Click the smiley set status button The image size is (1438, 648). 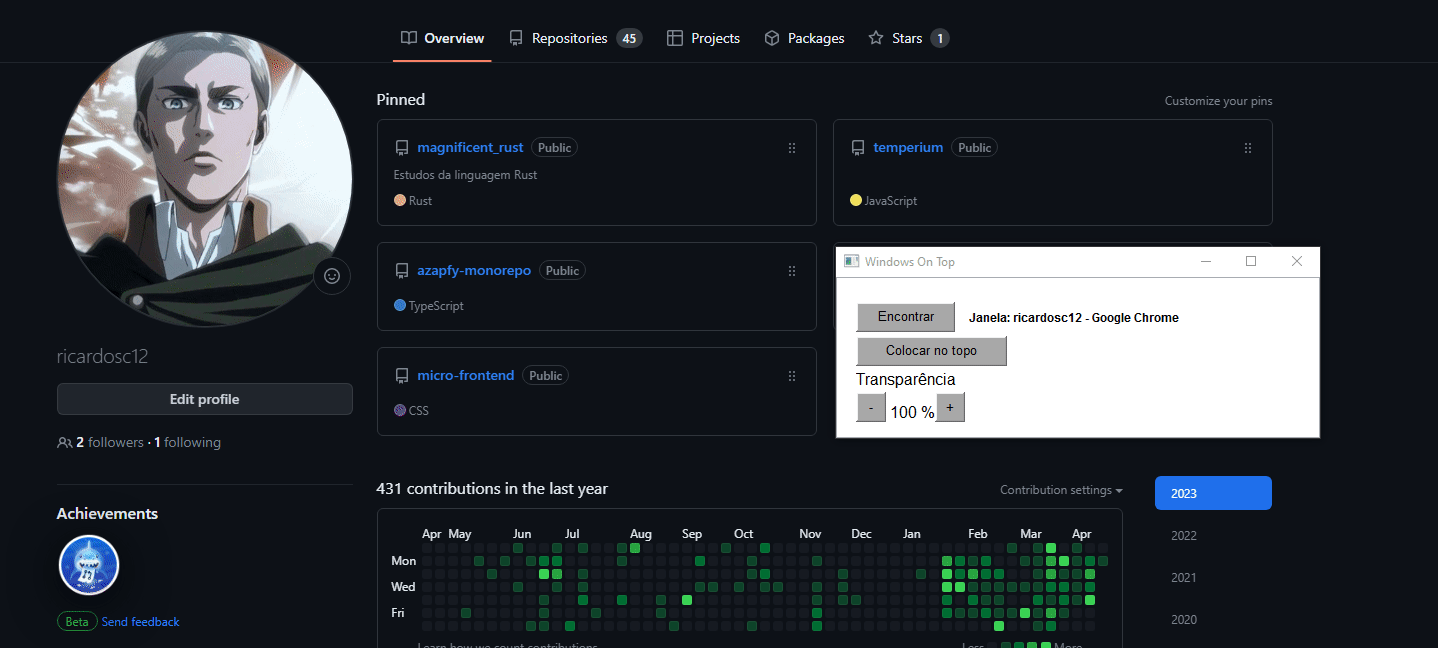pyautogui.click(x=332, y=276)
